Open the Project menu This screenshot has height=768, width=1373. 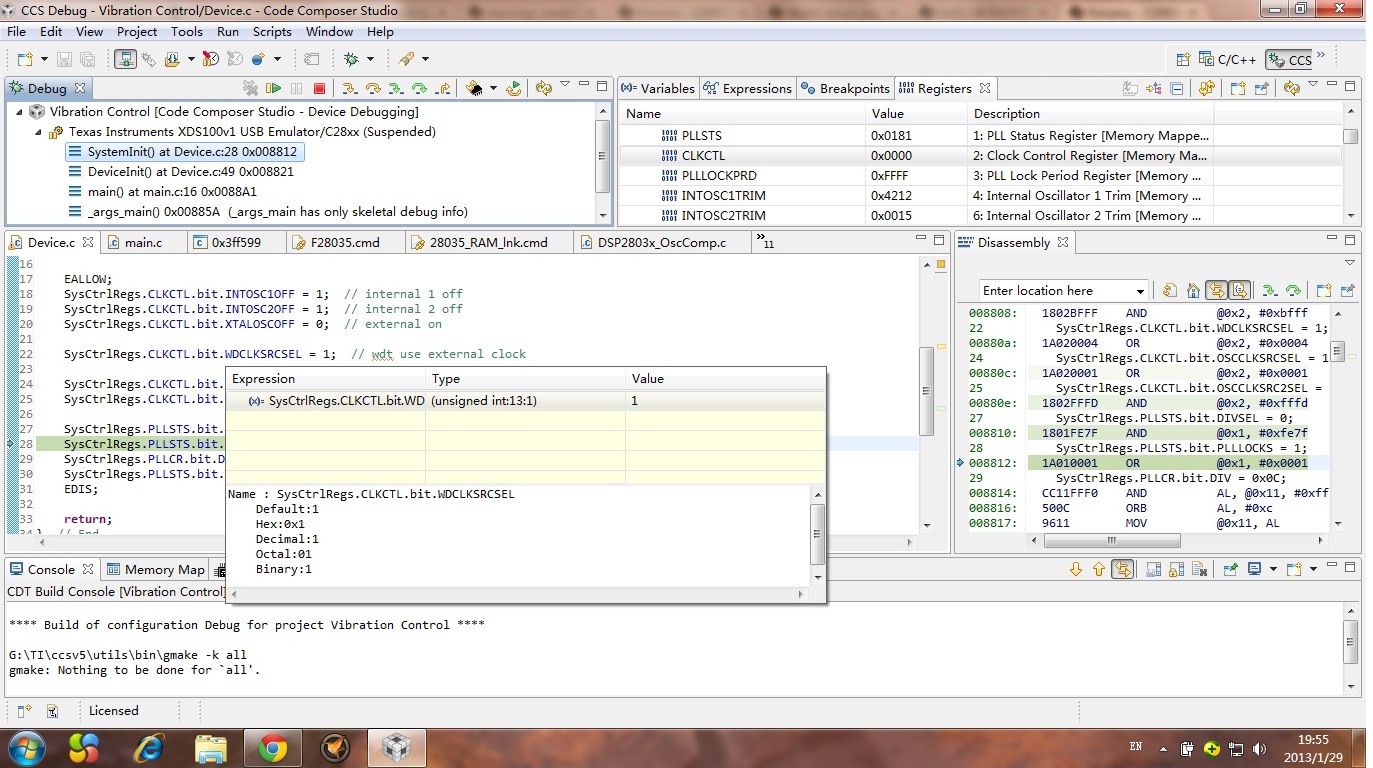coord(137,32)
